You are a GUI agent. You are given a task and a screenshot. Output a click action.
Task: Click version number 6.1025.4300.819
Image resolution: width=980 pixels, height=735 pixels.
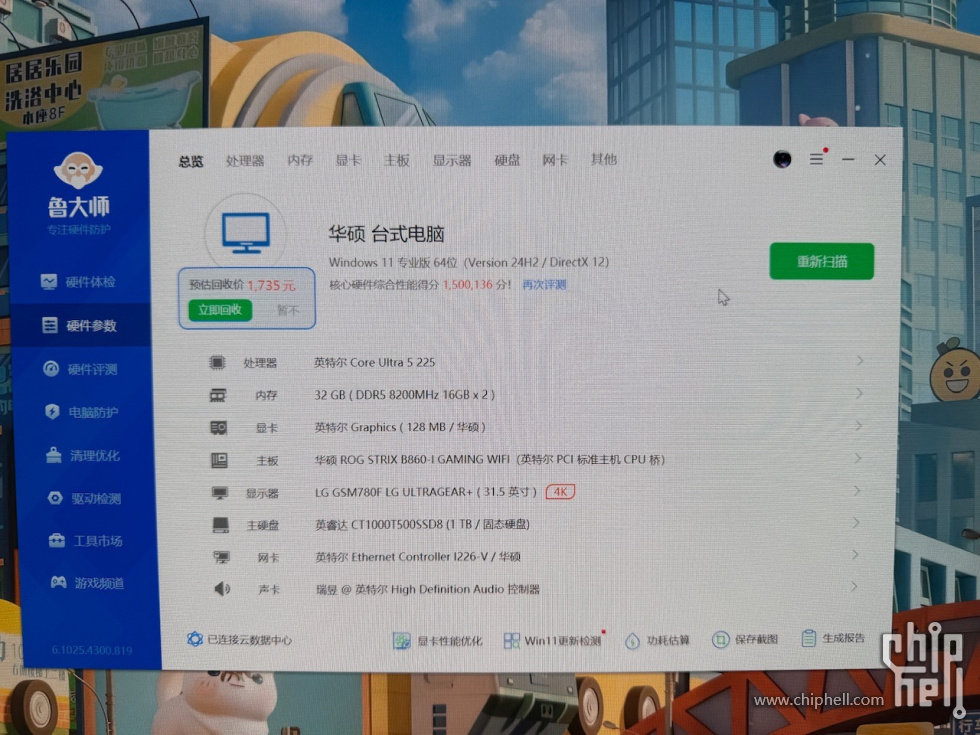coord(92,650)
